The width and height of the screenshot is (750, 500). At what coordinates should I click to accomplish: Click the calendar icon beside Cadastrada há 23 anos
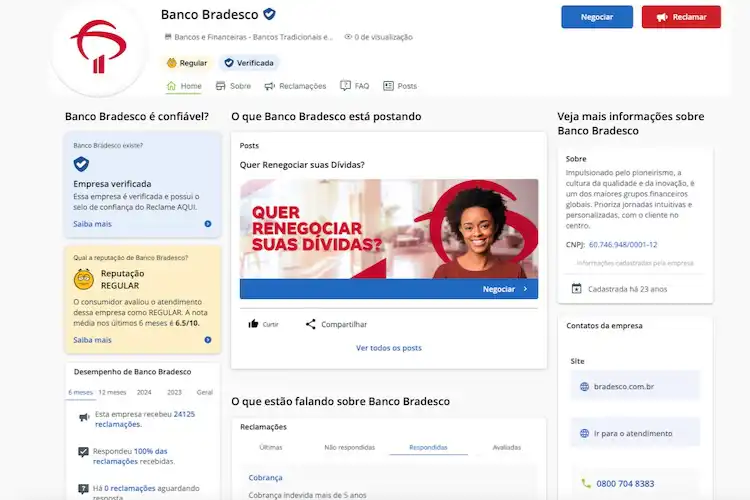pos(577,289)
